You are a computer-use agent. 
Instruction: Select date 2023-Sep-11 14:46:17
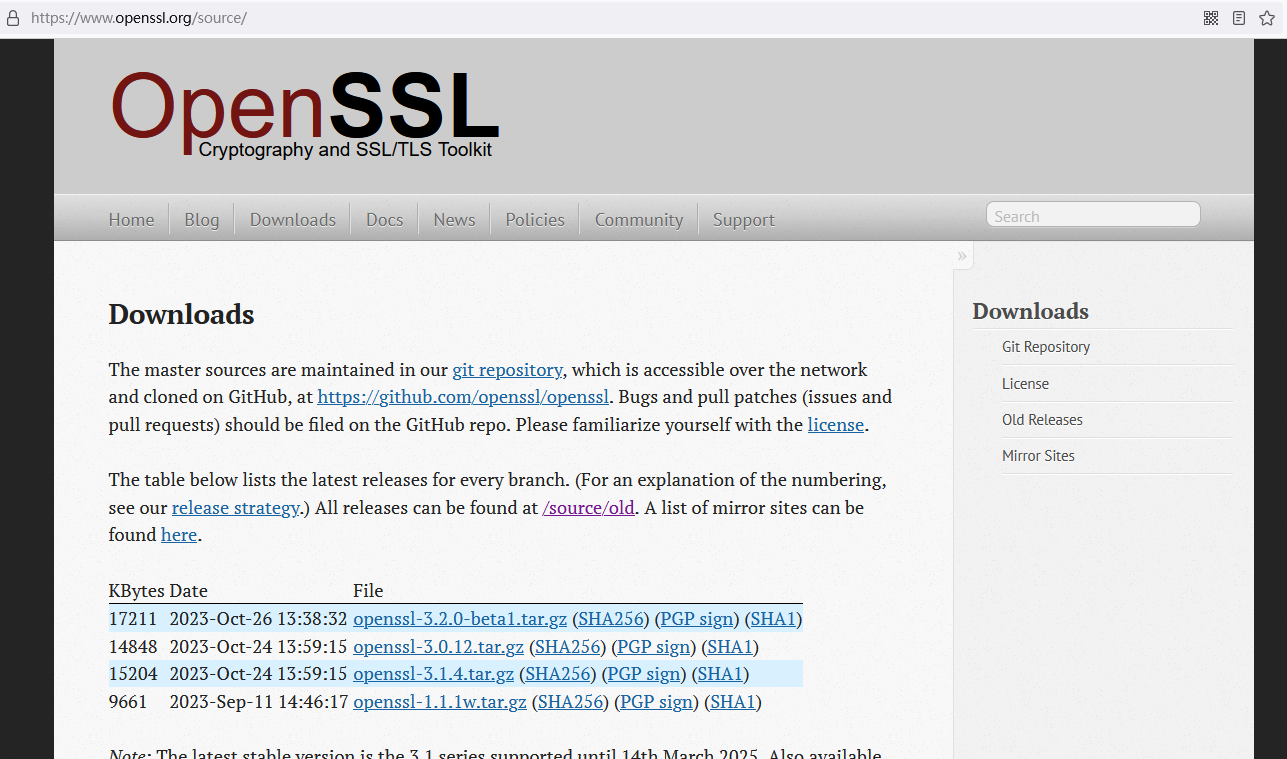pyautogui.click(x=259, y=702)
